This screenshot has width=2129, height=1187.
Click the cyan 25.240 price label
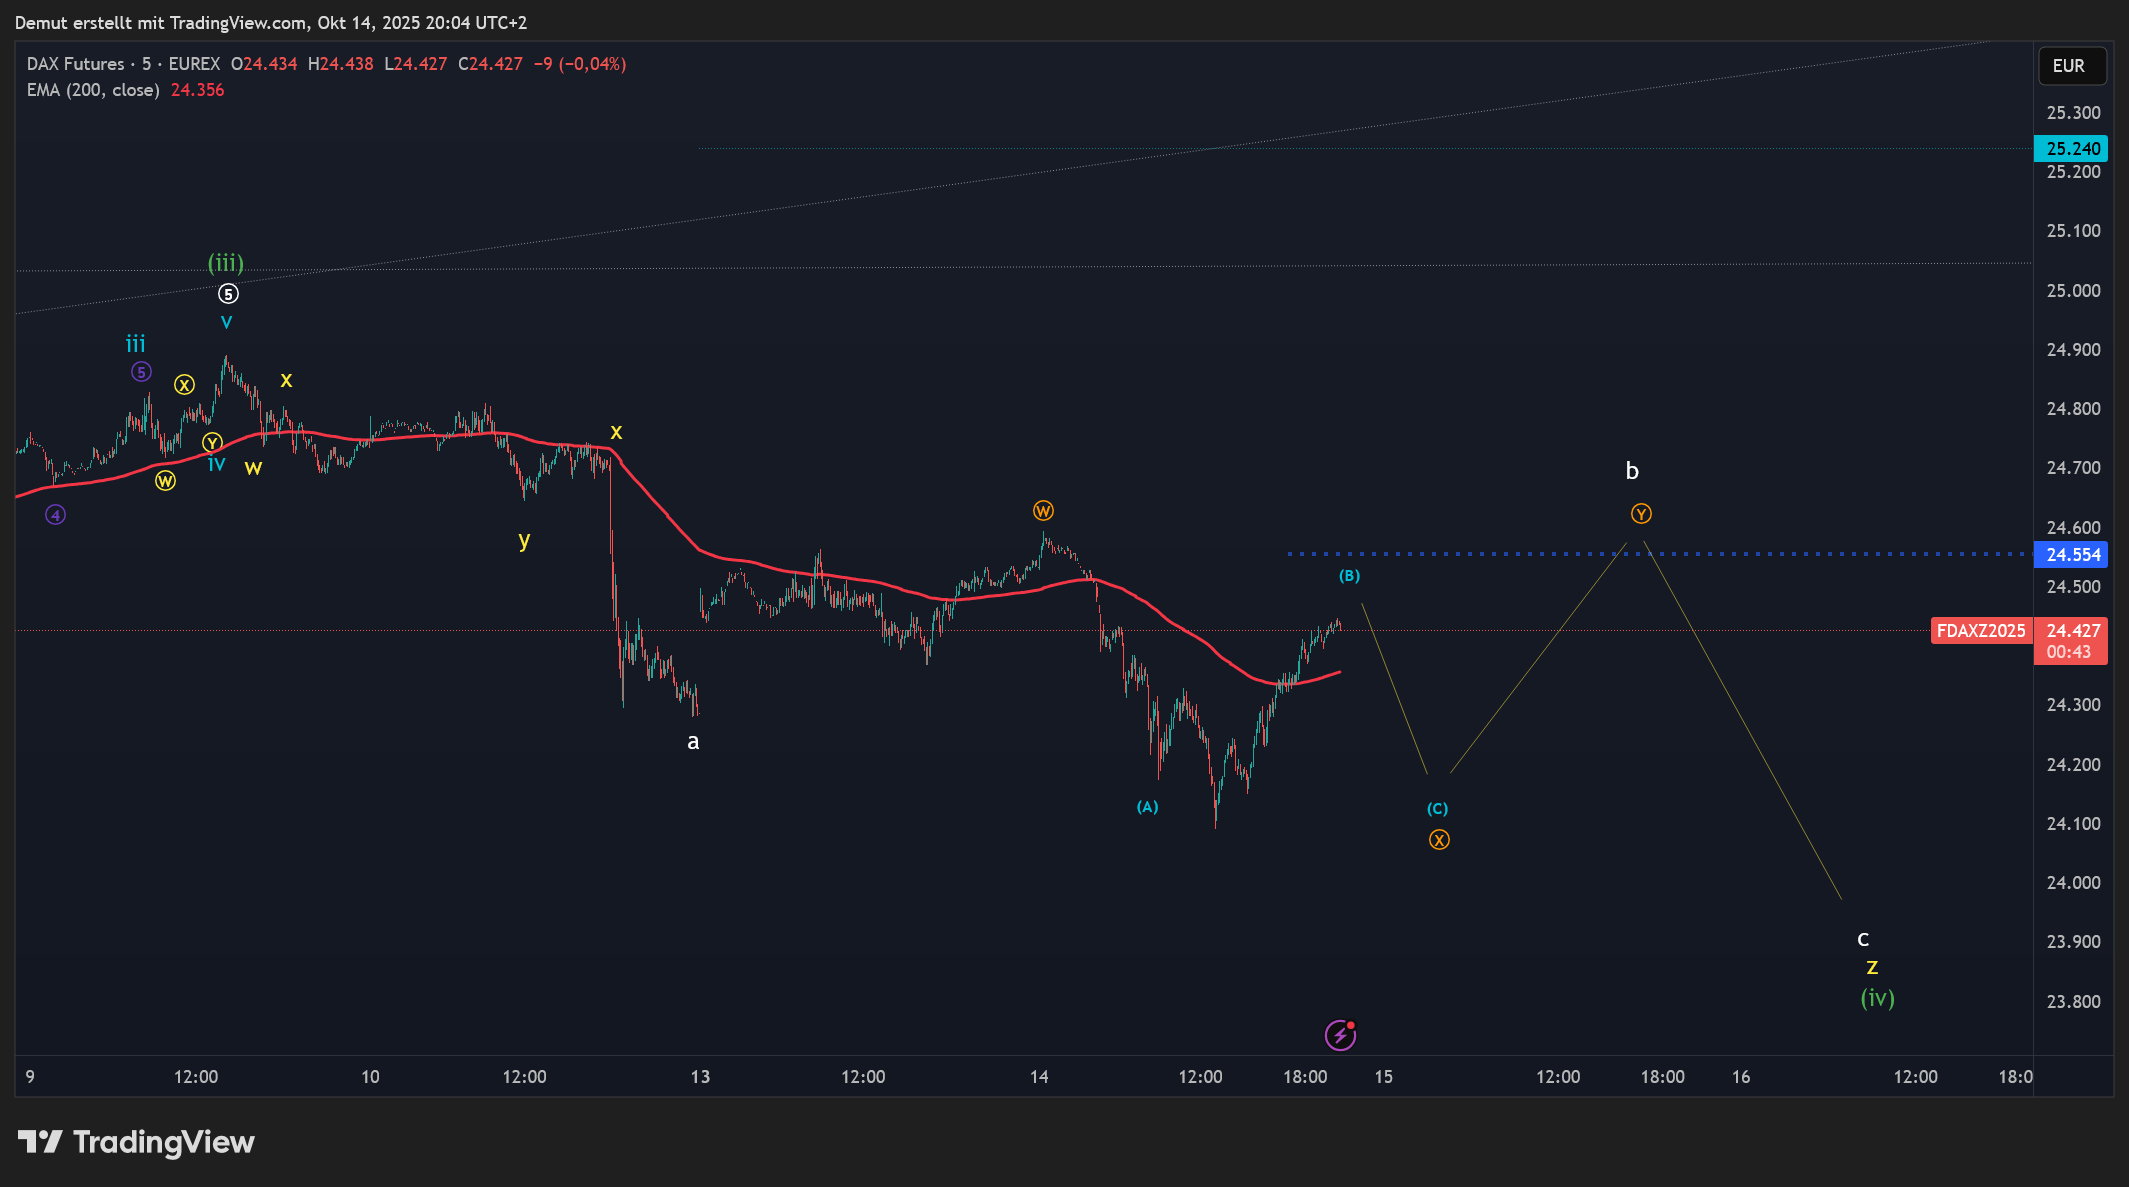pyautogui.click(x=2071, y=149)
